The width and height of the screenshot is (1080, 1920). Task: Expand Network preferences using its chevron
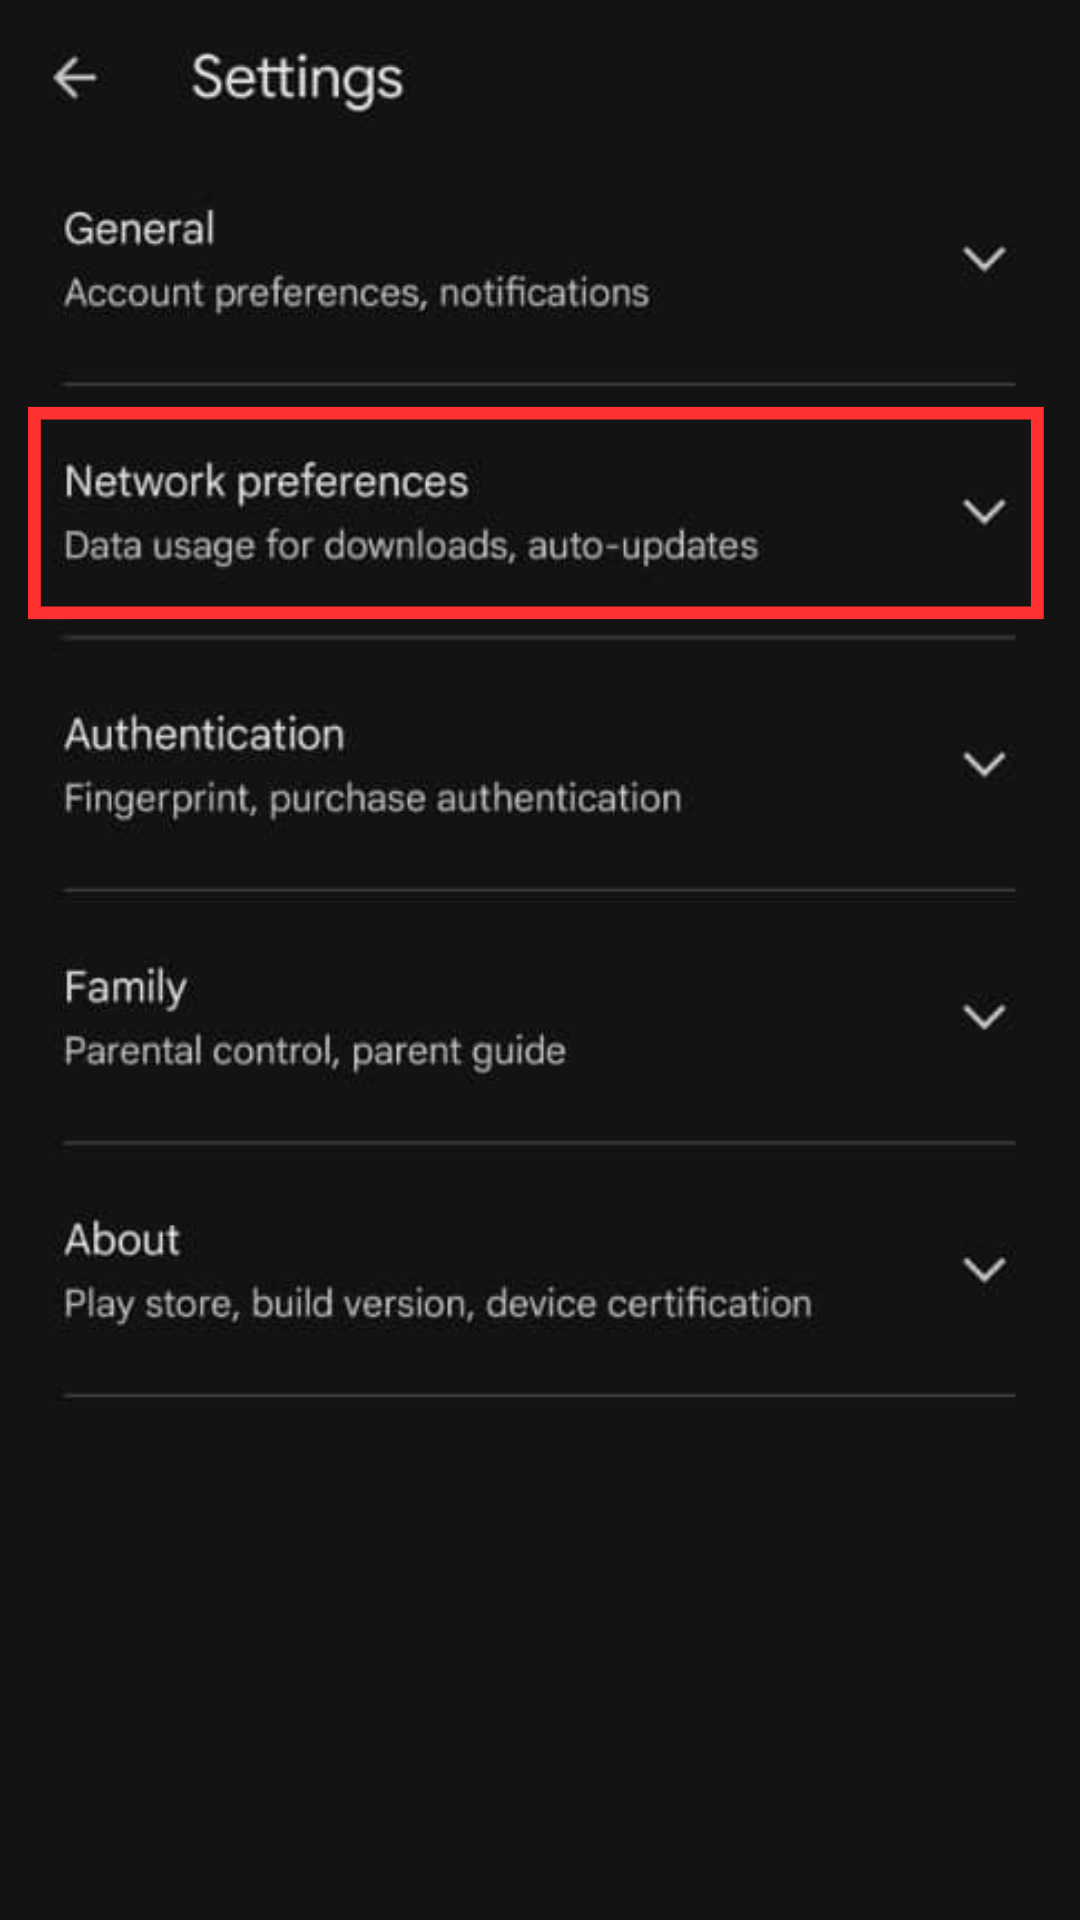(984, 512)
